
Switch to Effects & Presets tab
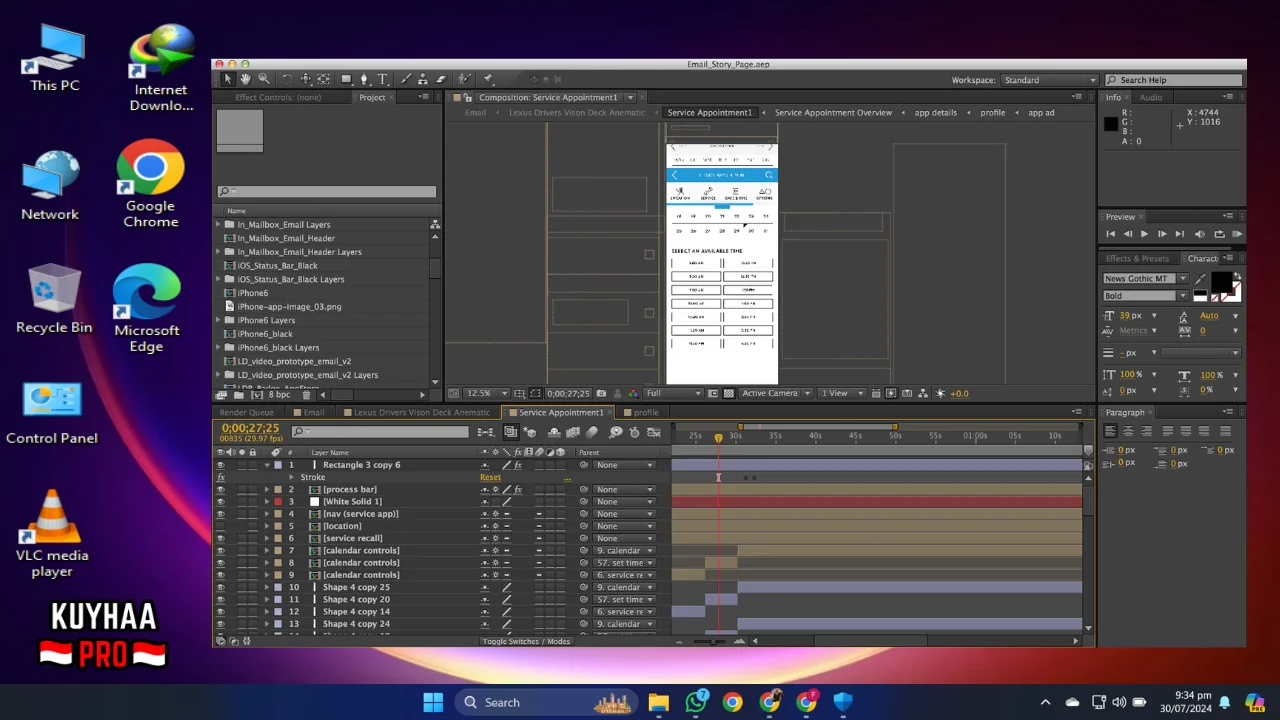pyautogui.click(x=1137, y=258)
